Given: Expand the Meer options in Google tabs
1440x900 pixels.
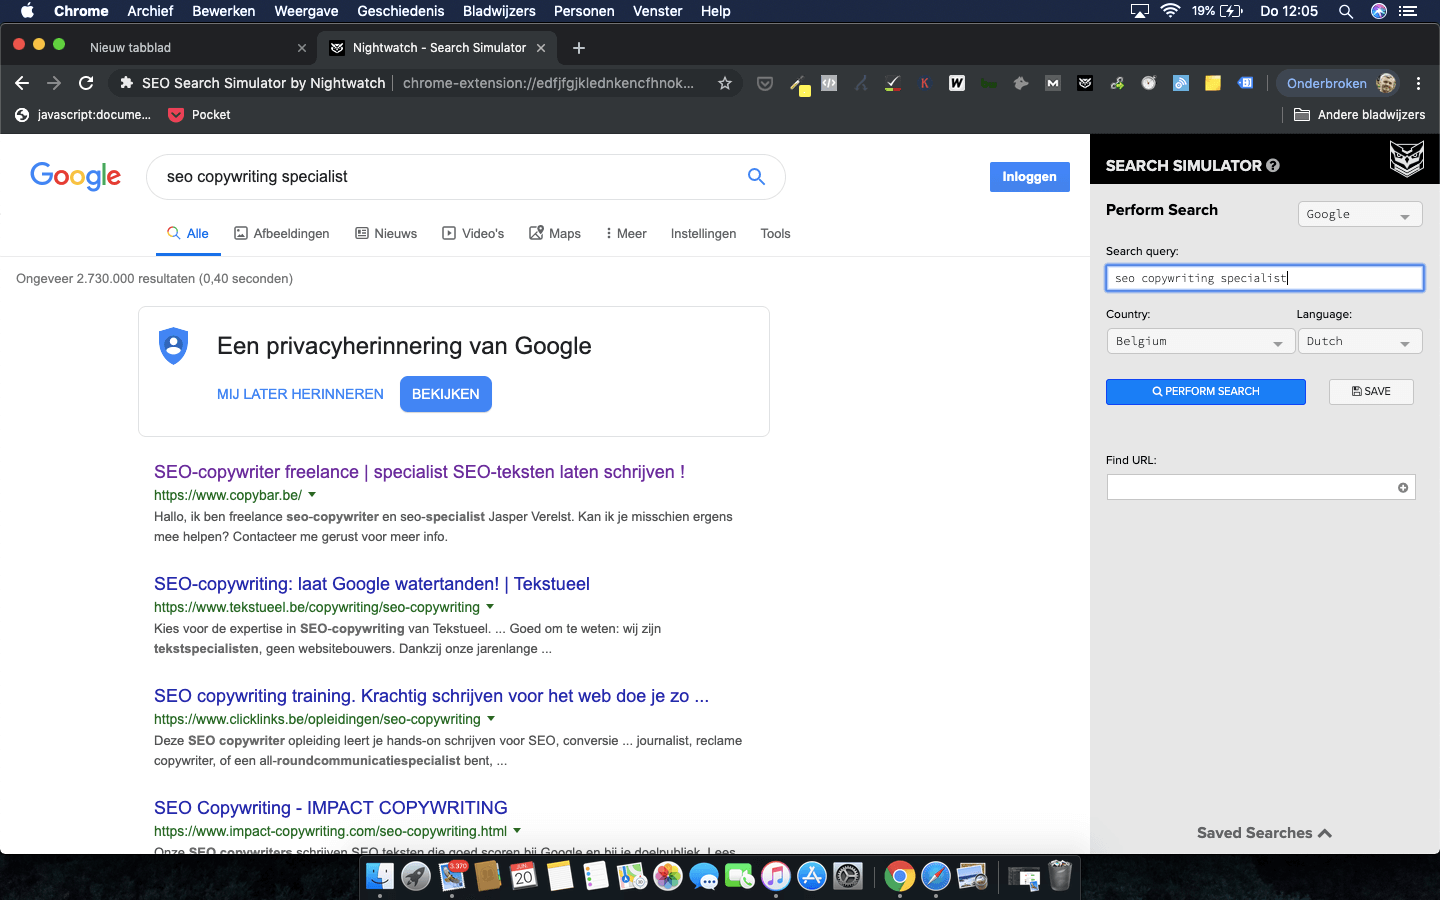Looking at the screenshot, I should [626, 233].
